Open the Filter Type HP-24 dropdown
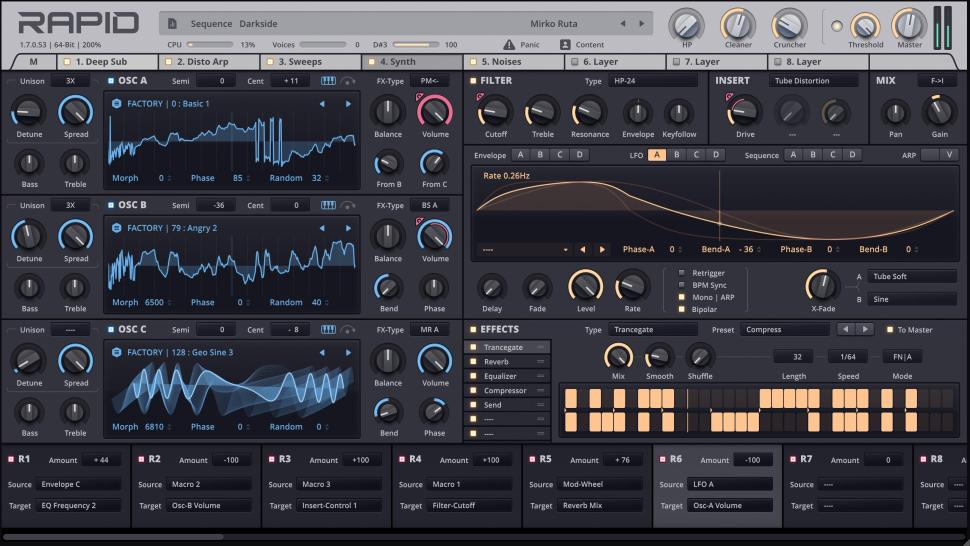Screen dimensions: 970x546 pyautogui.click(x=648, y=80)
